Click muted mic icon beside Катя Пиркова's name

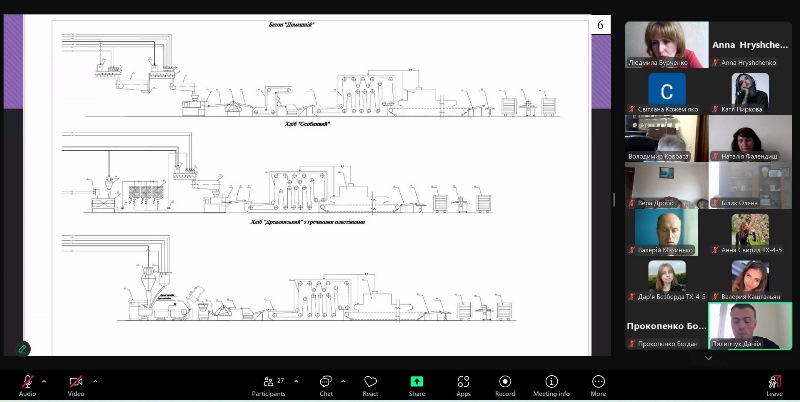coord(716,109)
